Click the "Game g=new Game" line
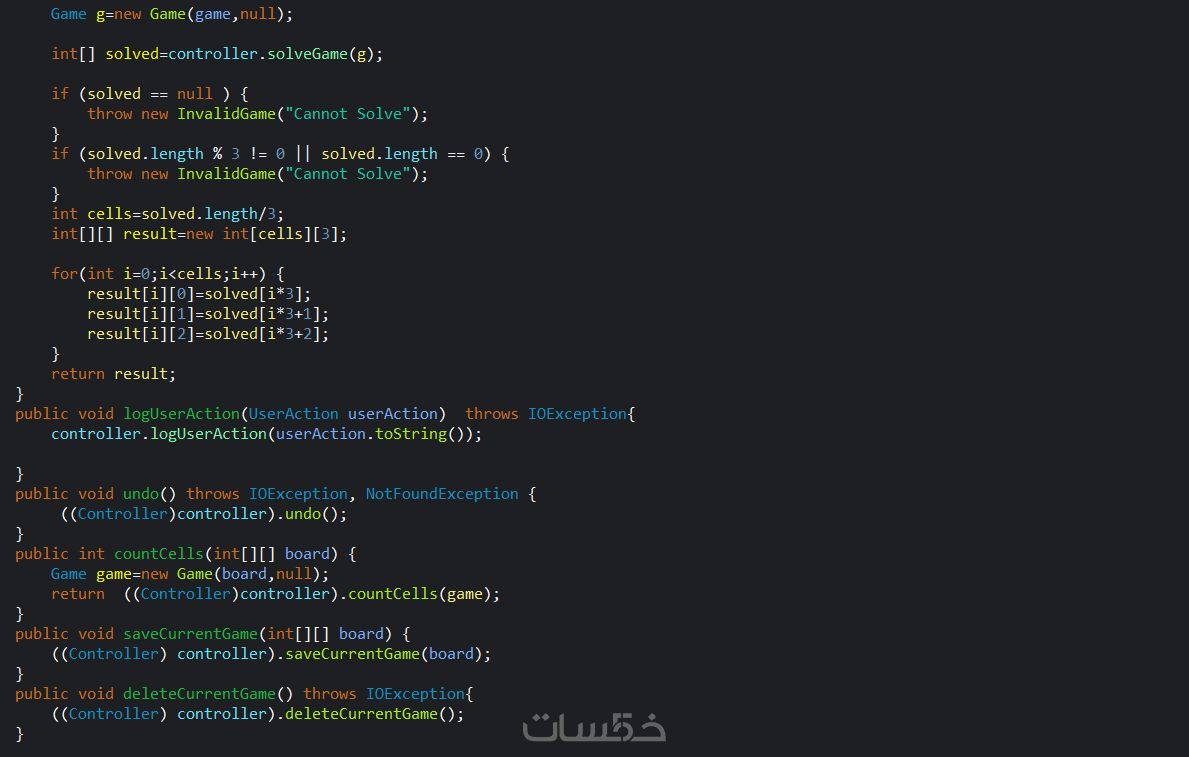The image size is (1189, 757). 172,14
